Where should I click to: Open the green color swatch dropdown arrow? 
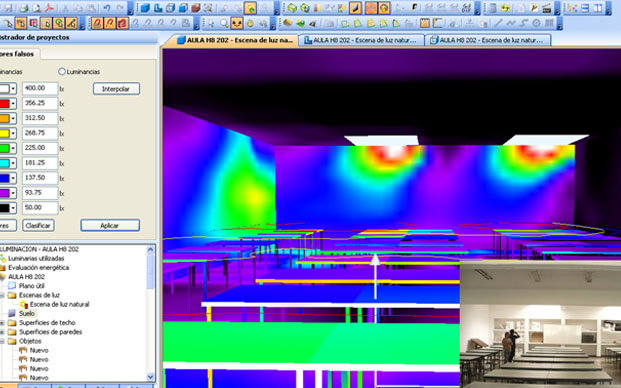[13, 148]
